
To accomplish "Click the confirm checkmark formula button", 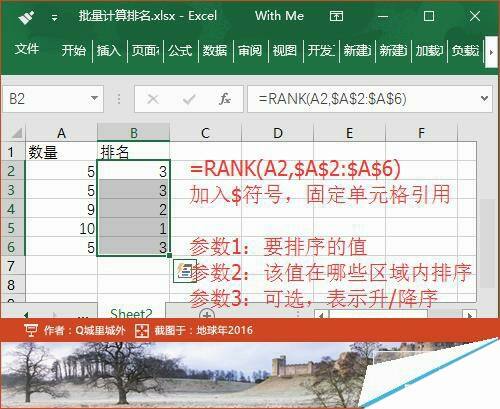I will click(189, 99).
